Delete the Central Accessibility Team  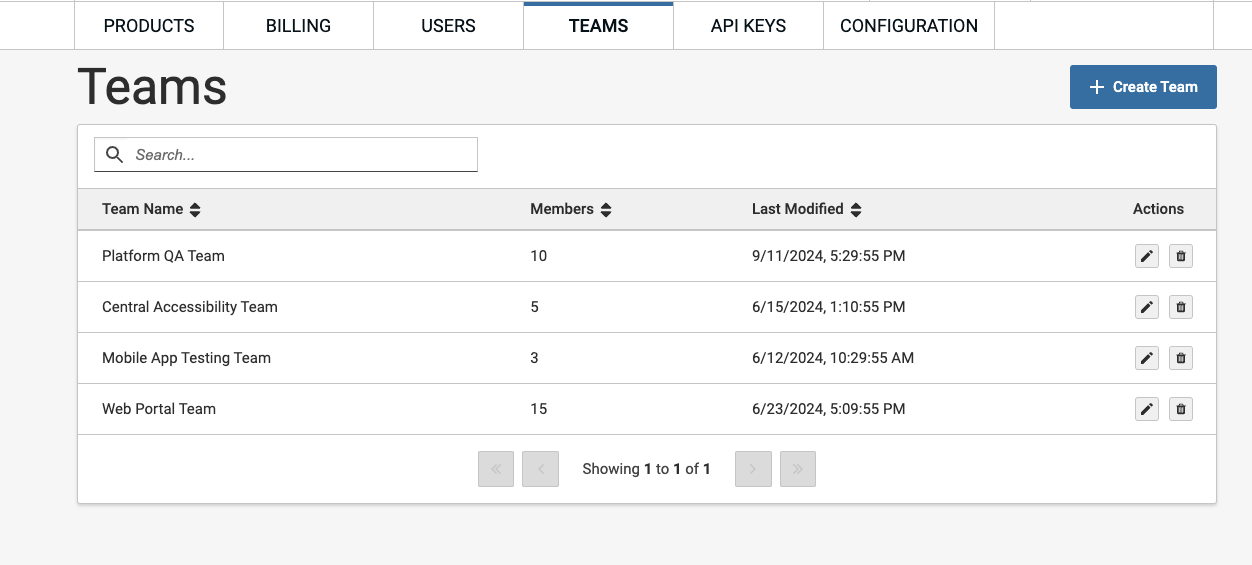(1181, 307)
